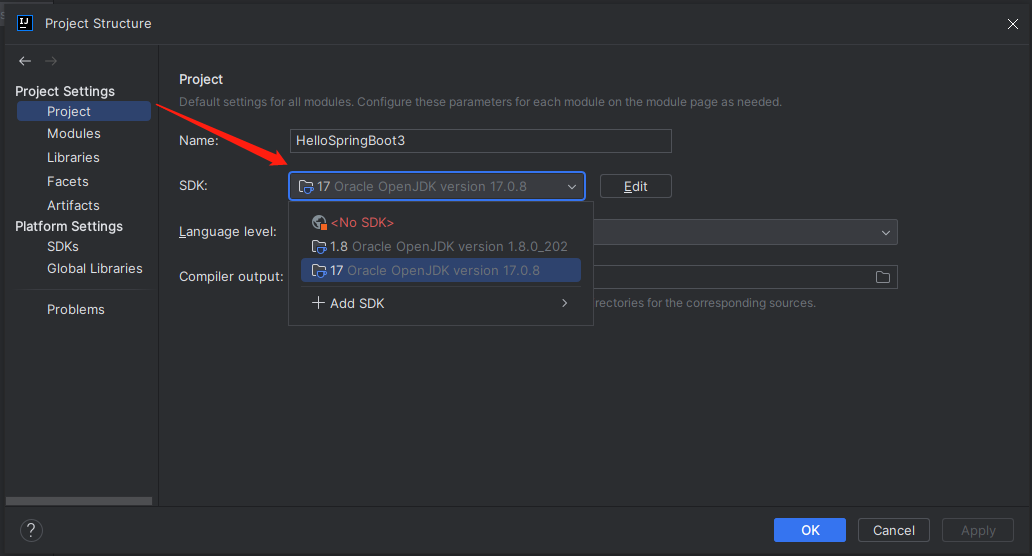Click the Project Settings heading
This screenshot has width=1032, height=556.
[65, 91]
